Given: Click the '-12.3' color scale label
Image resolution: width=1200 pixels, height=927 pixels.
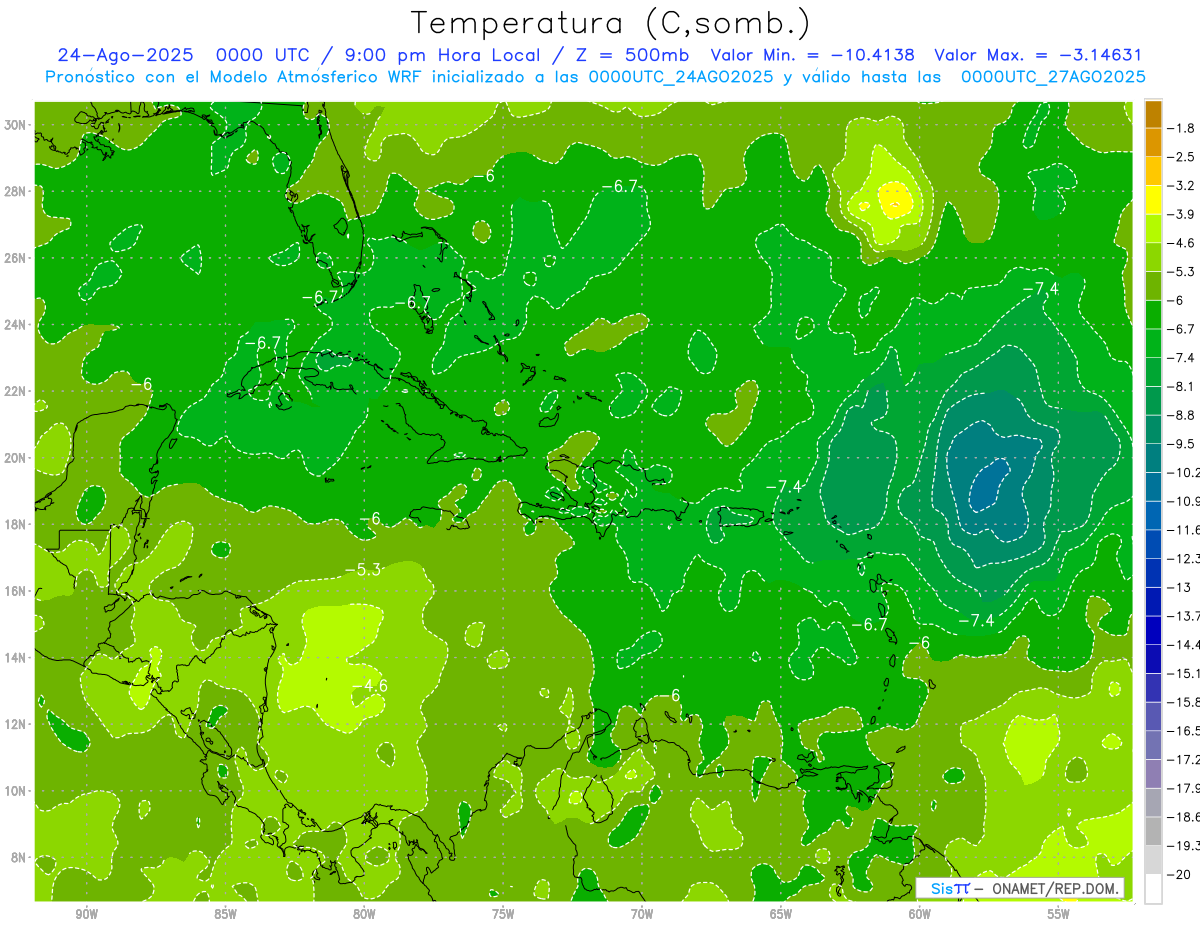Looking at the screenshot, I should pyautogui.click(x=1184, y=559).
